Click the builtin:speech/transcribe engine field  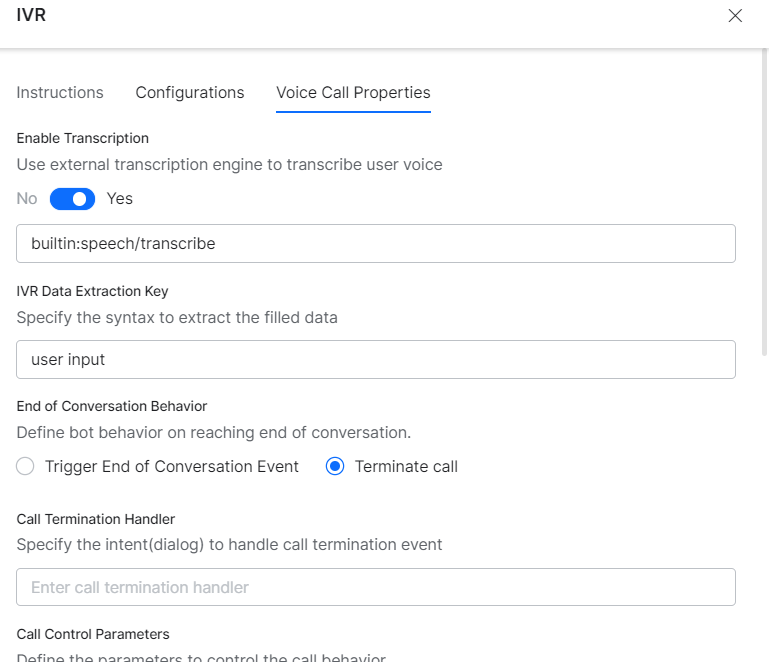(376, 243)
